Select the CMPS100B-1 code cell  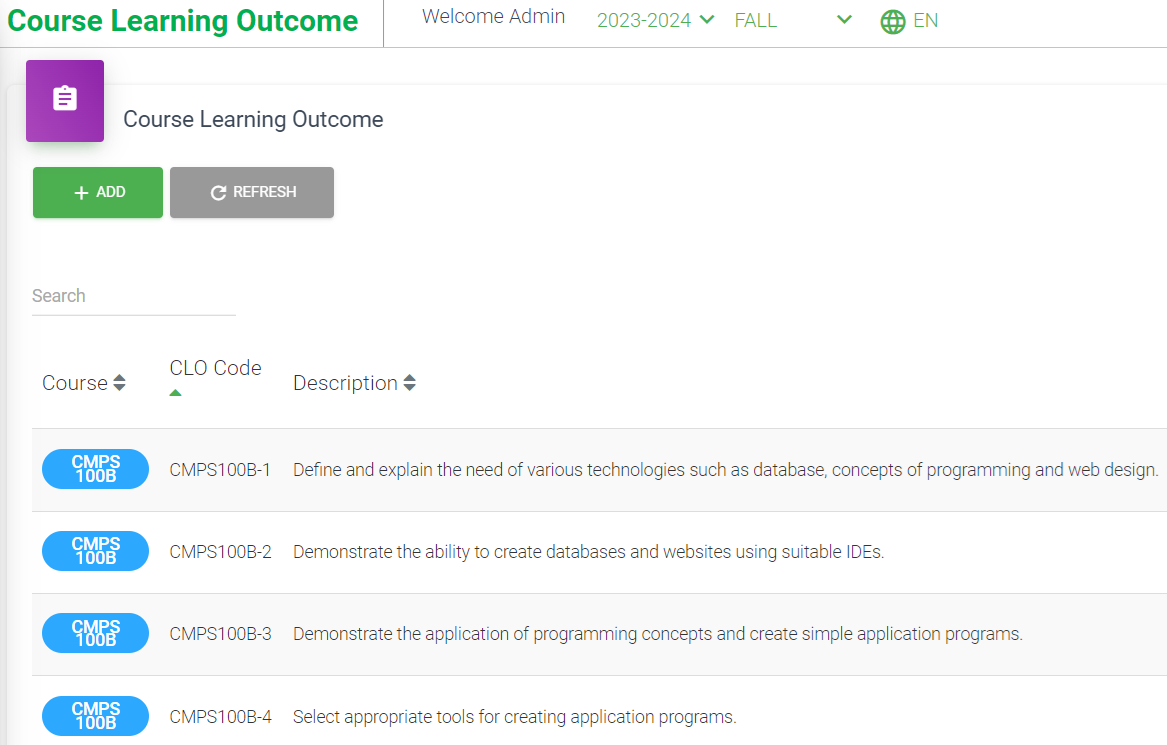point(220,469)
